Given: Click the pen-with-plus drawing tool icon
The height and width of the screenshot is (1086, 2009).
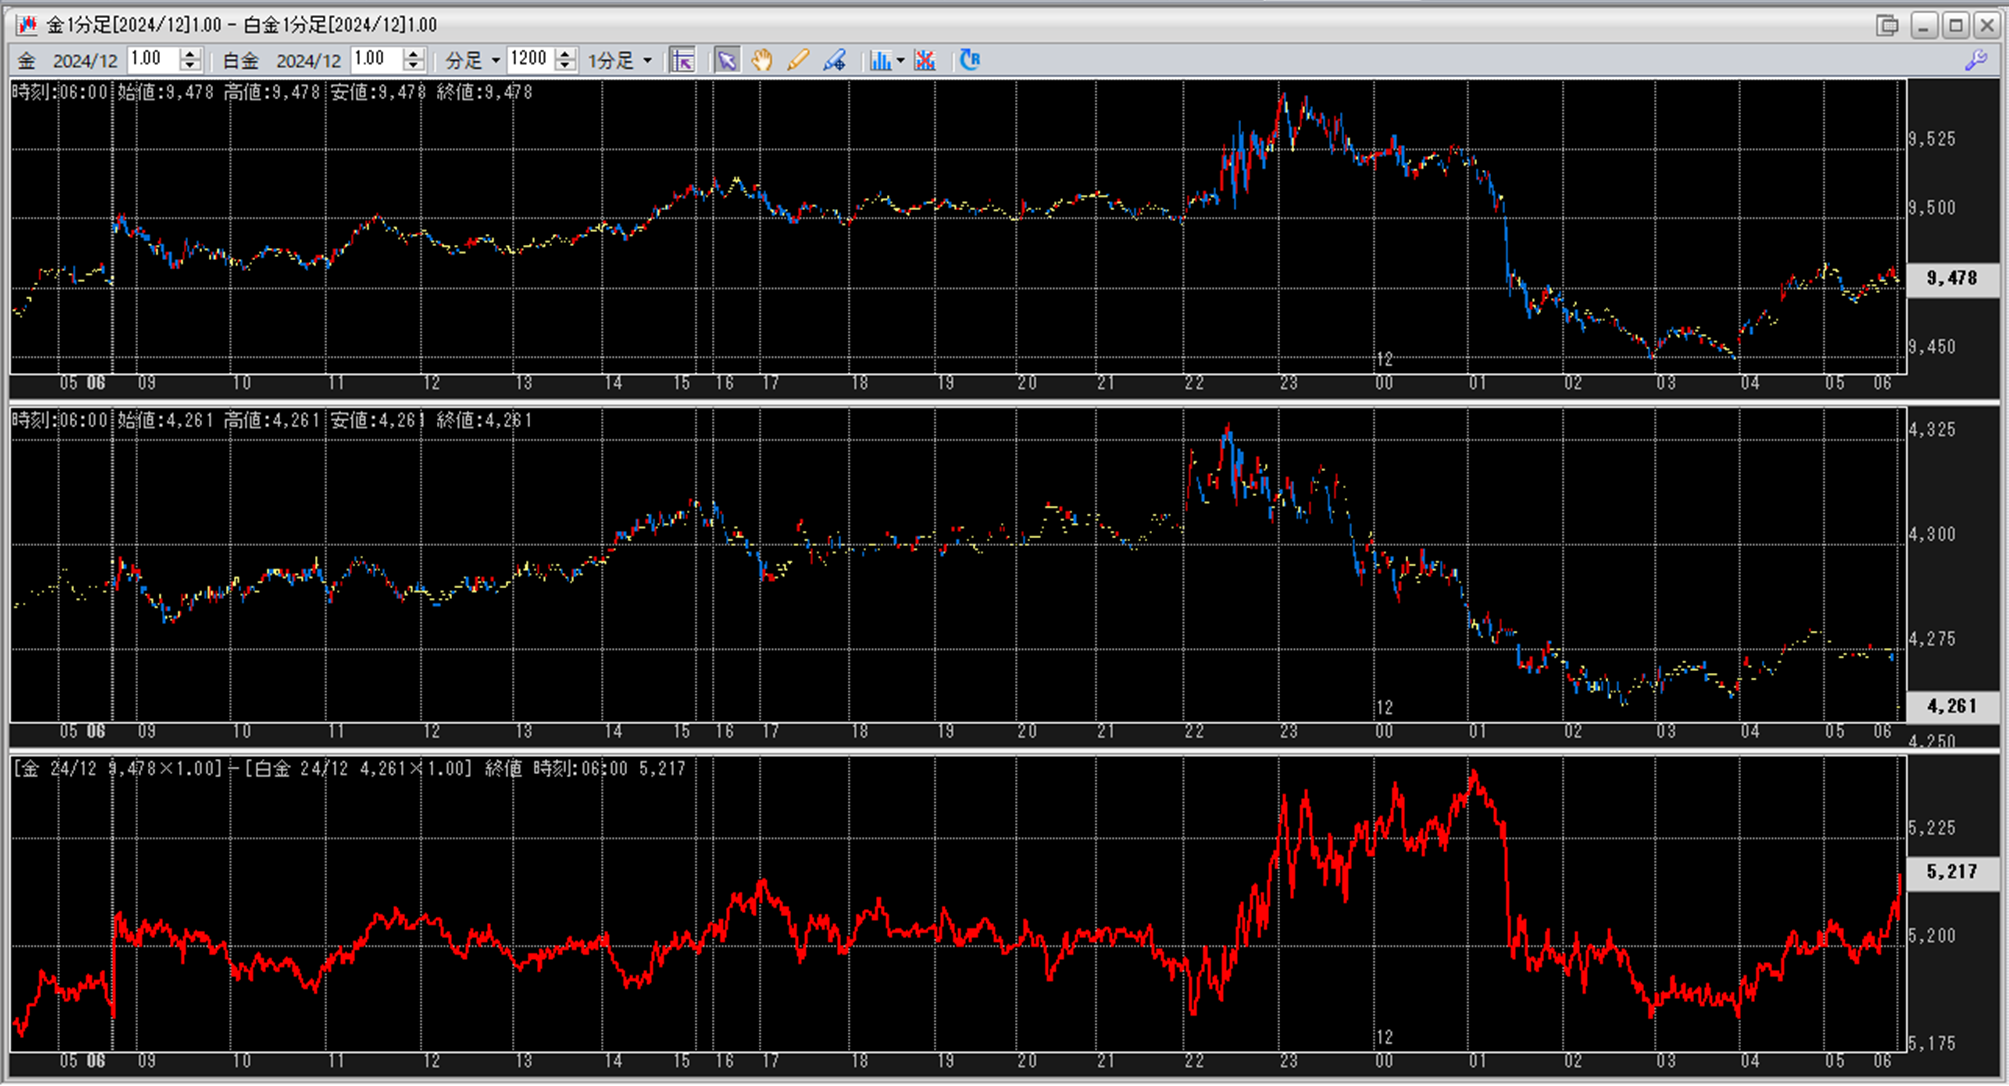Looking at the screenshot, I should pos(835,60).
